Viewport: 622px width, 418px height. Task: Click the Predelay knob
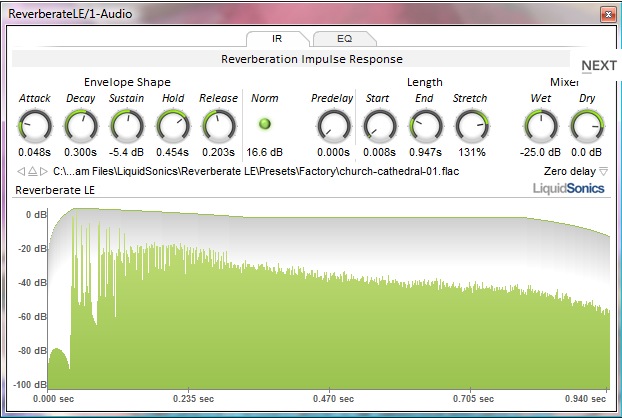[x=330, y=125]
